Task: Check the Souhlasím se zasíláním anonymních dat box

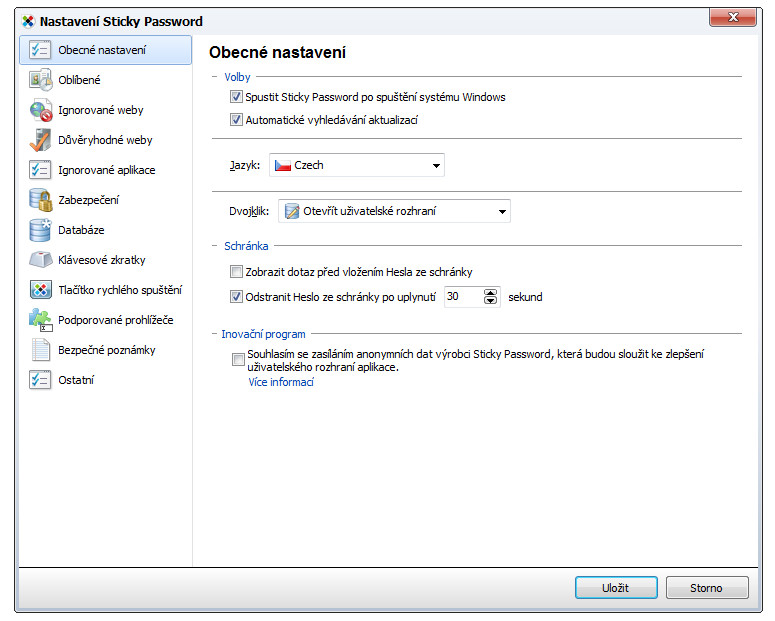Action: pos(238,359)
